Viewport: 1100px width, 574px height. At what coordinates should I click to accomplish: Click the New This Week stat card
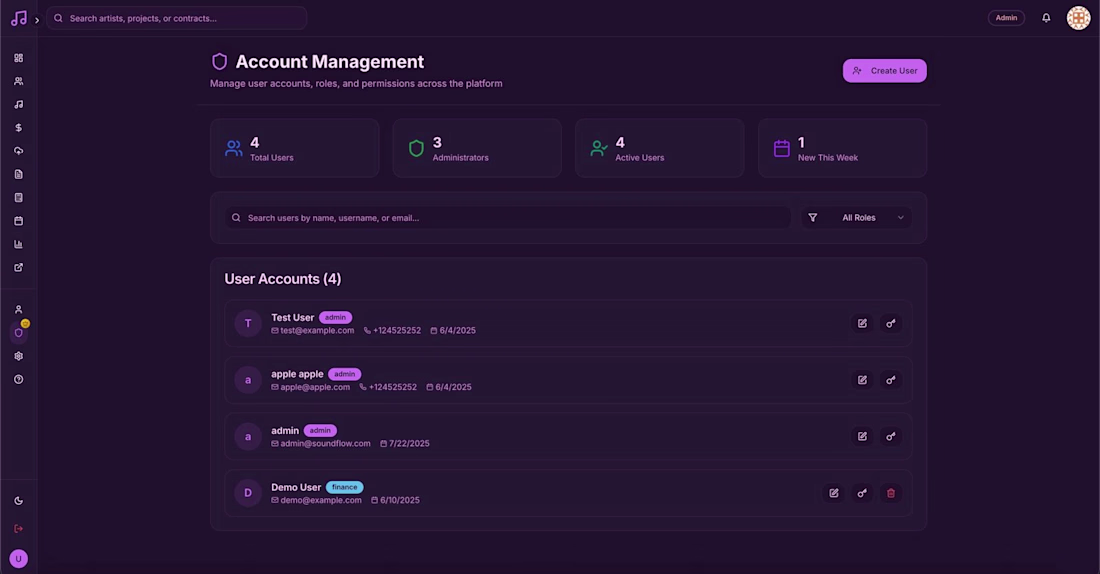coord(842,148)
